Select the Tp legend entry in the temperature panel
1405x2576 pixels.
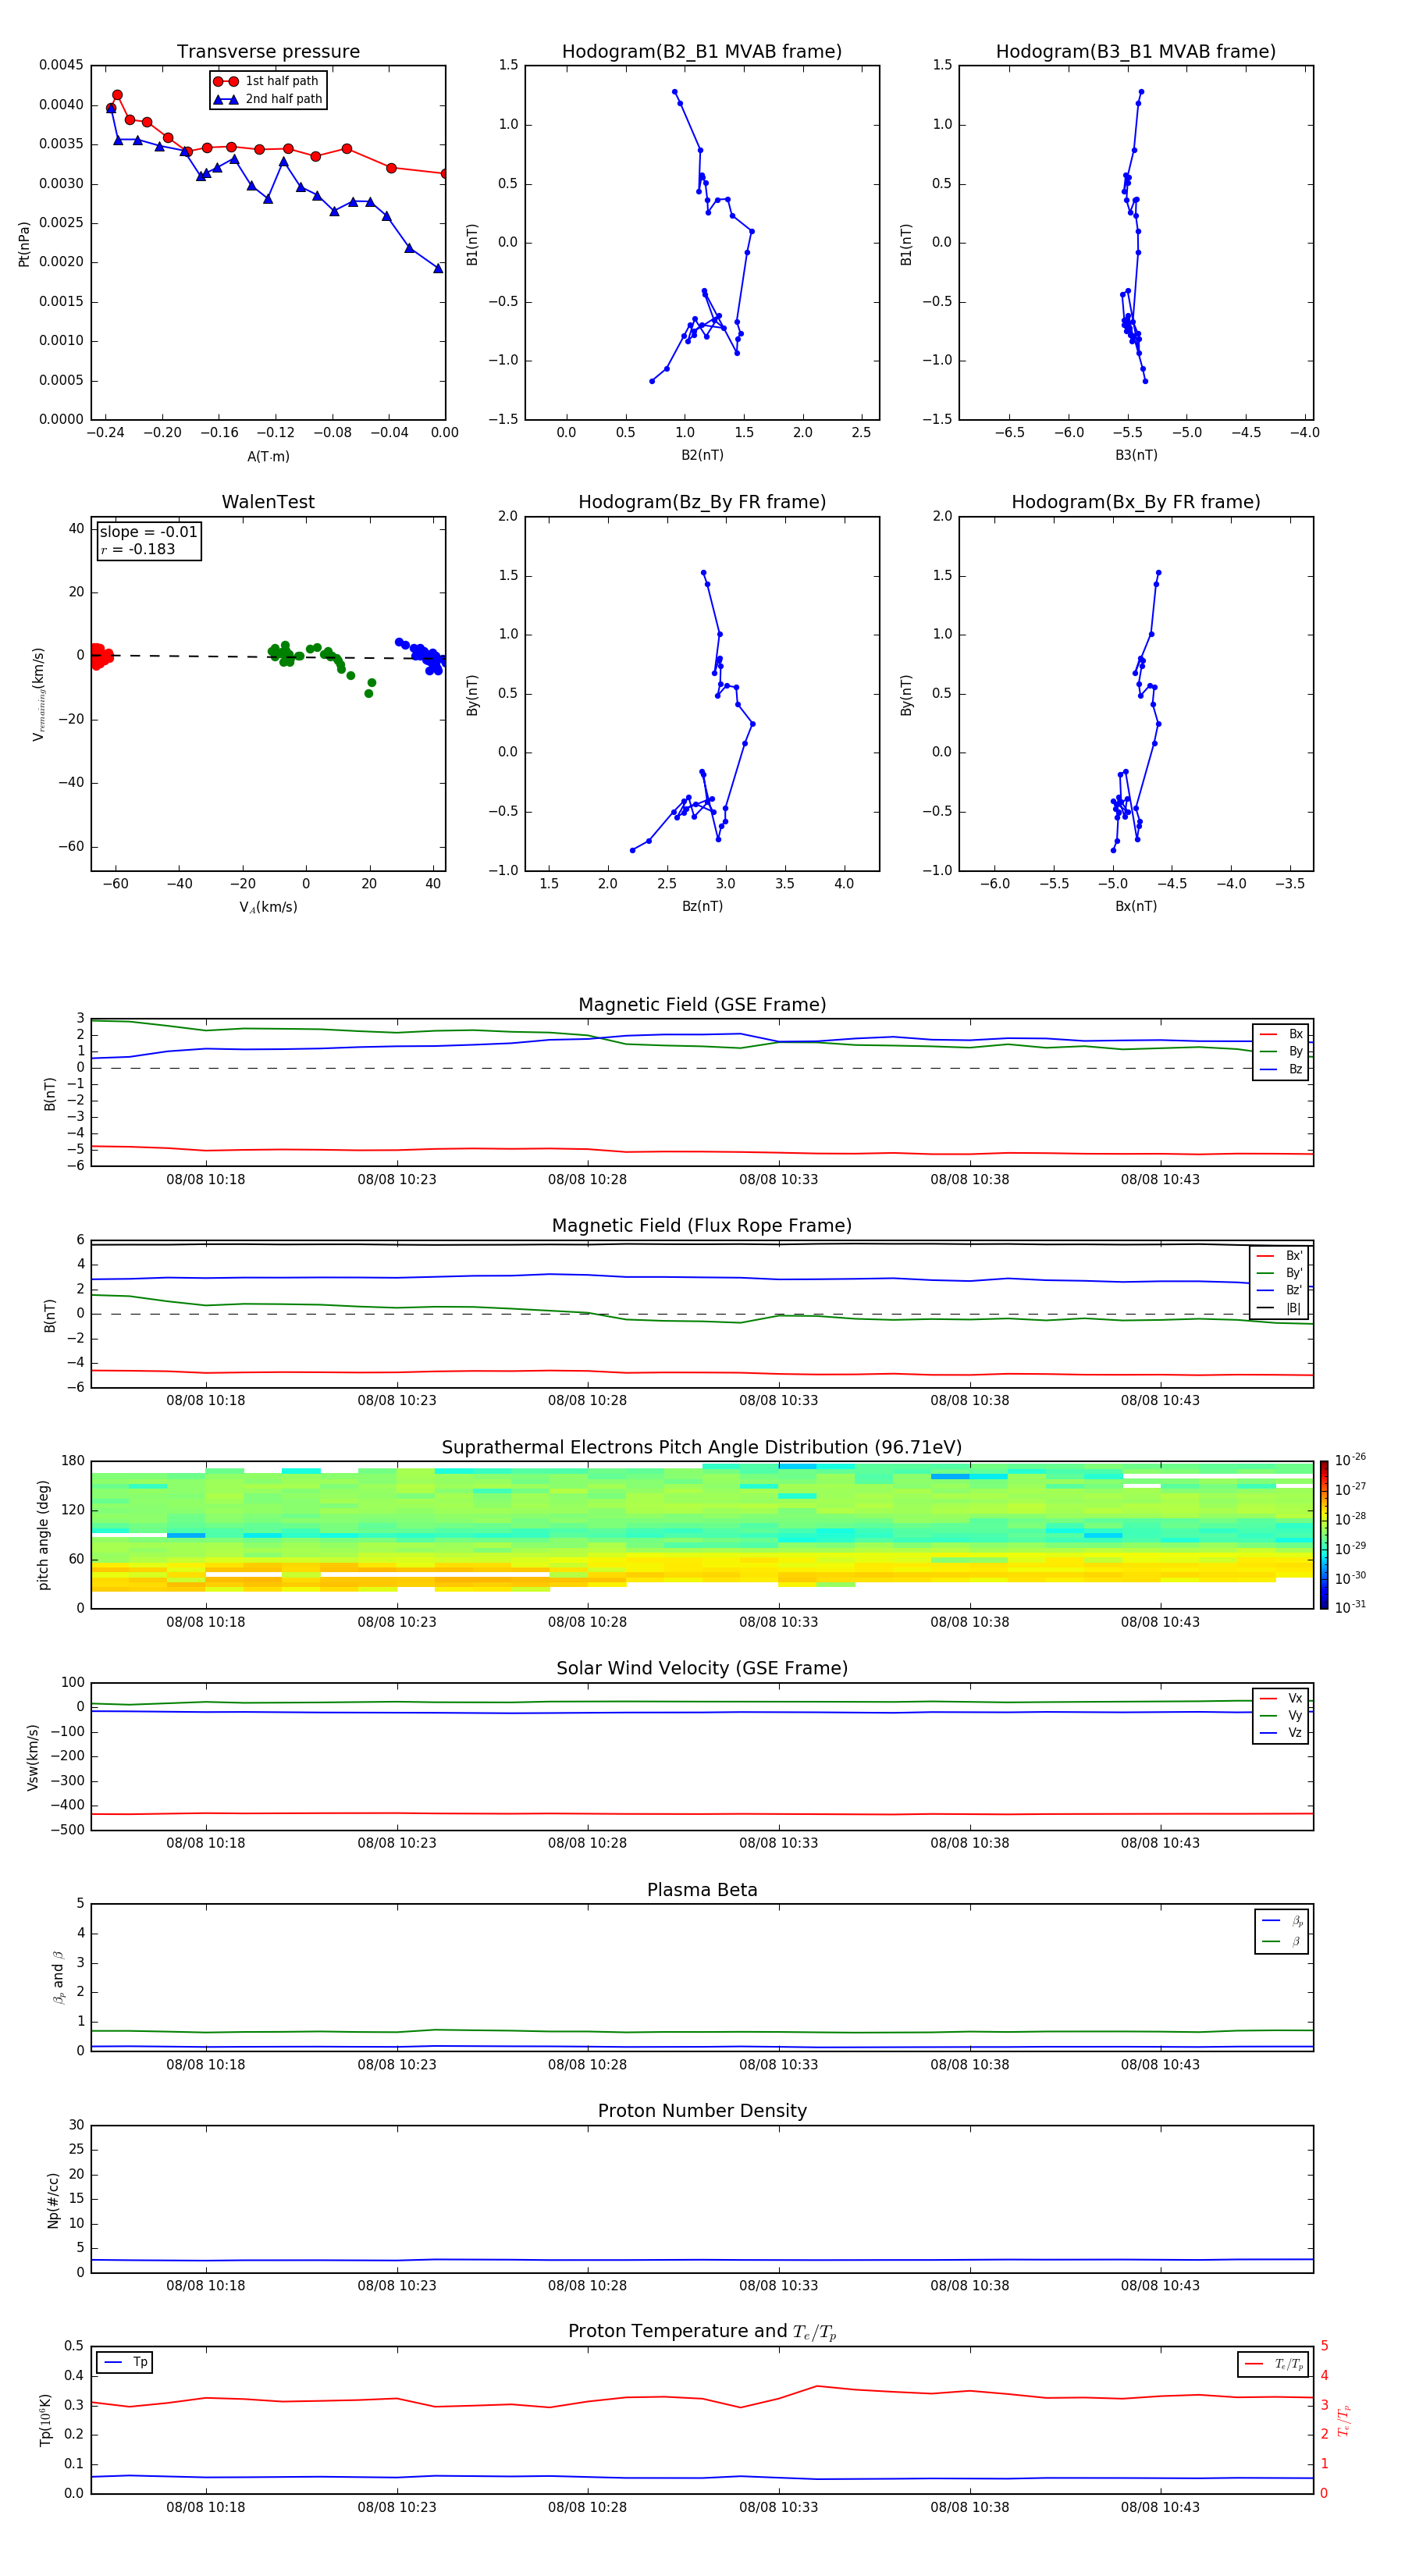124,2362
